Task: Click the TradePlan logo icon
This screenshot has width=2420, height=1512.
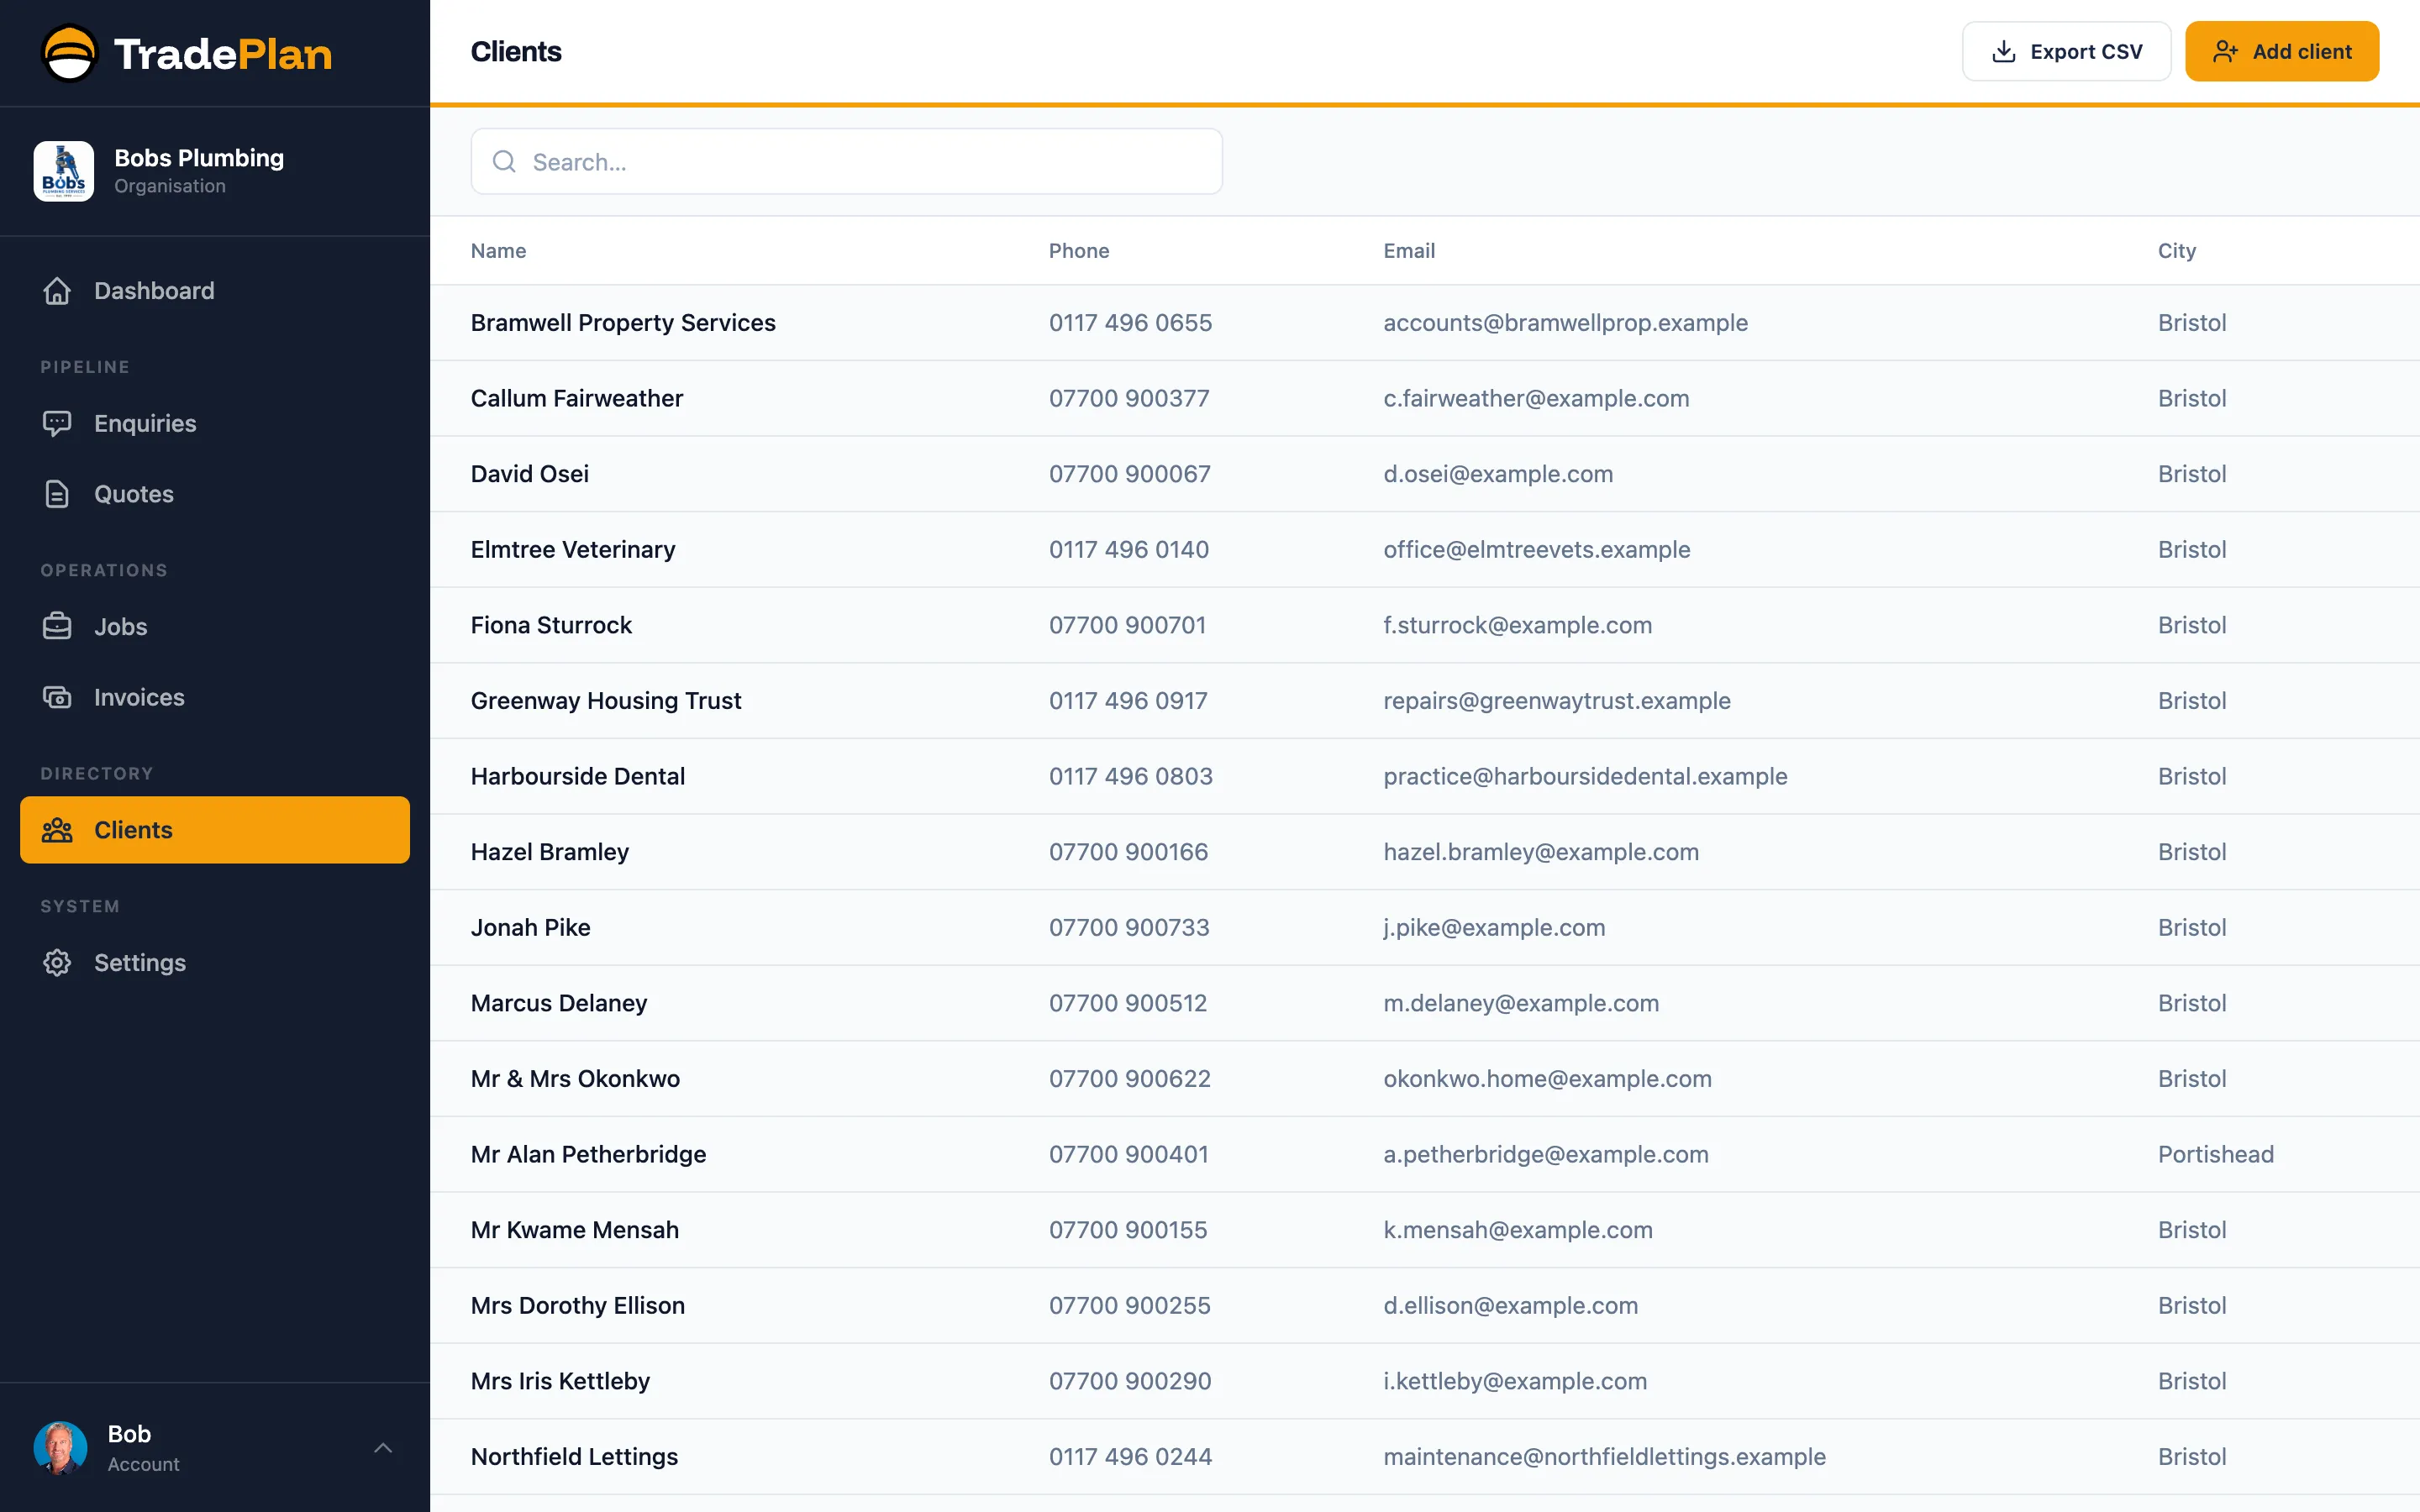Action: (69, 53)
